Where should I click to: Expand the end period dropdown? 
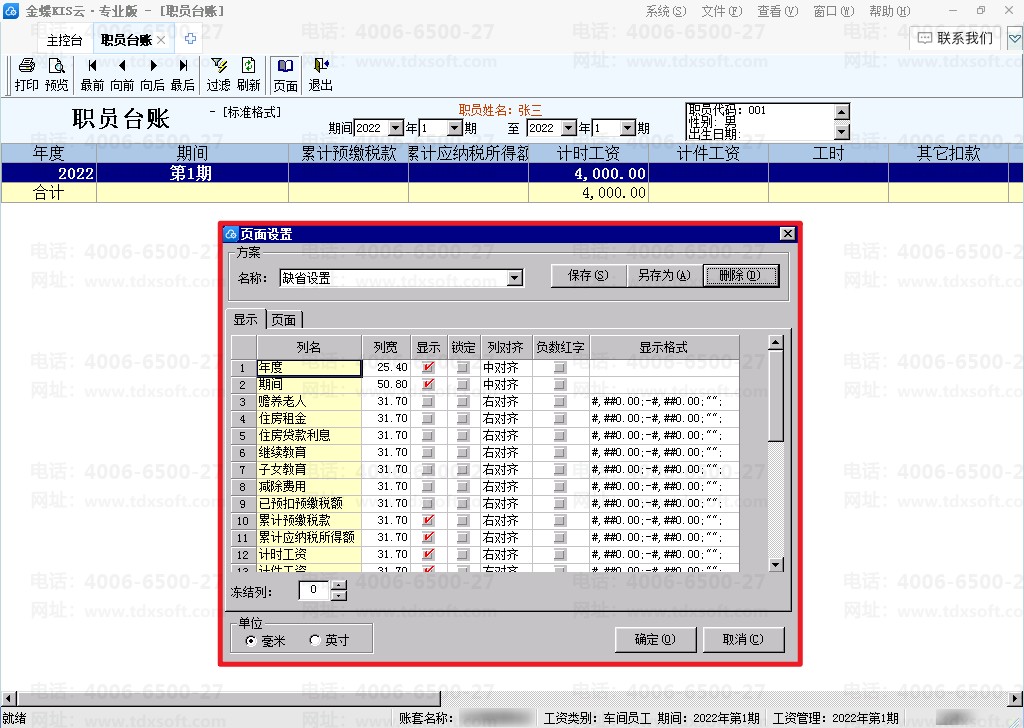click(628, 128)
